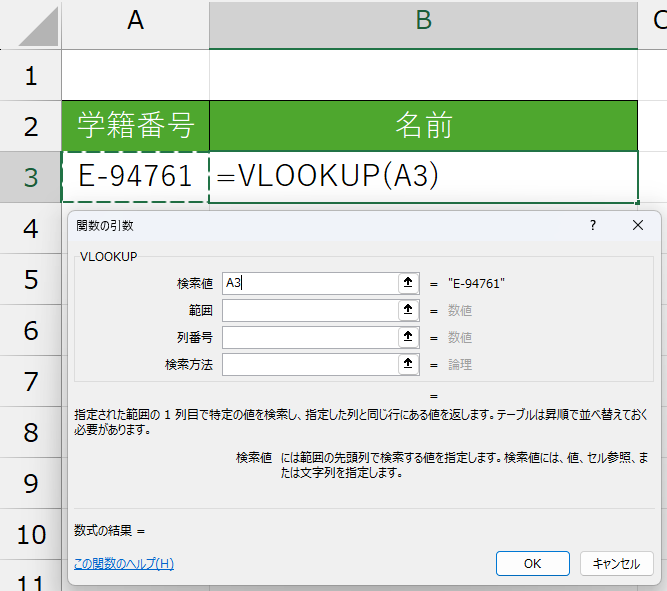Screen dimensions: 667x591
Task: Focus the 列番号 argument input box
Action: coord(308,338)
